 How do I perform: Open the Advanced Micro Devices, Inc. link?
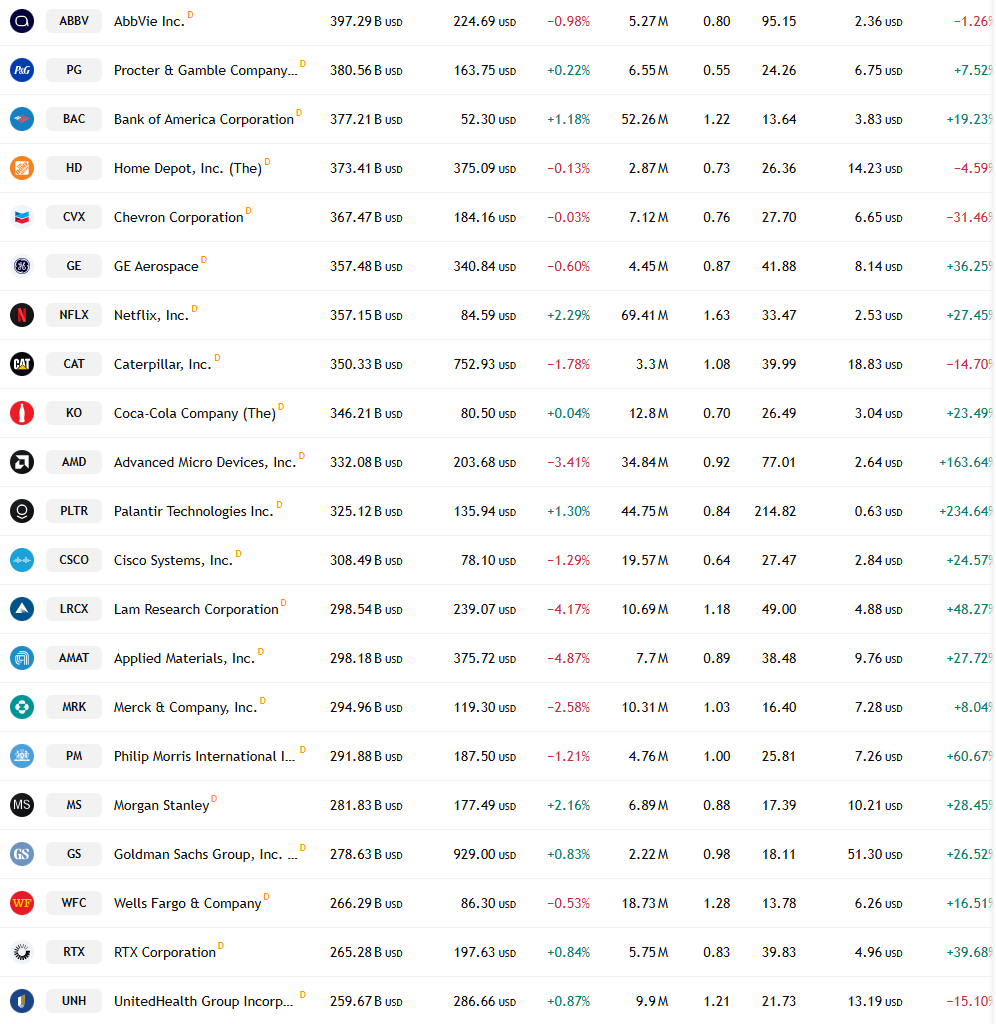[x=204, y=462]
